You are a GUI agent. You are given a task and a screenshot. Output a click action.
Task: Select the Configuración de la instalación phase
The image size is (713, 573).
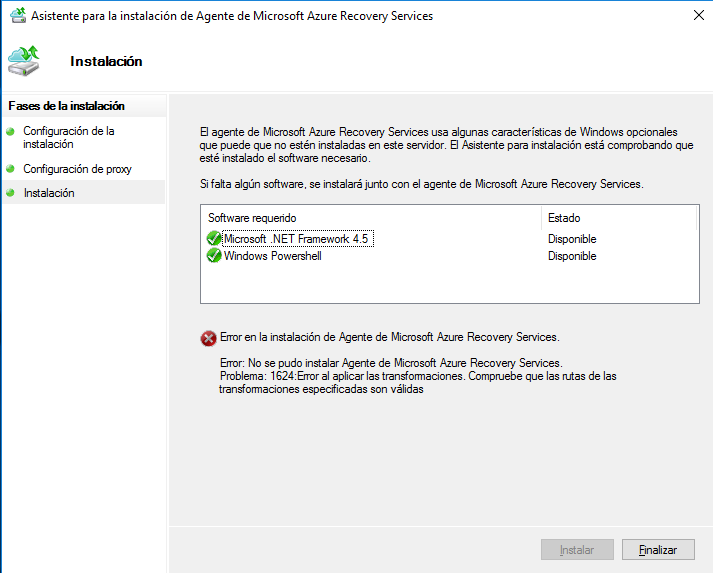(69, 137)
